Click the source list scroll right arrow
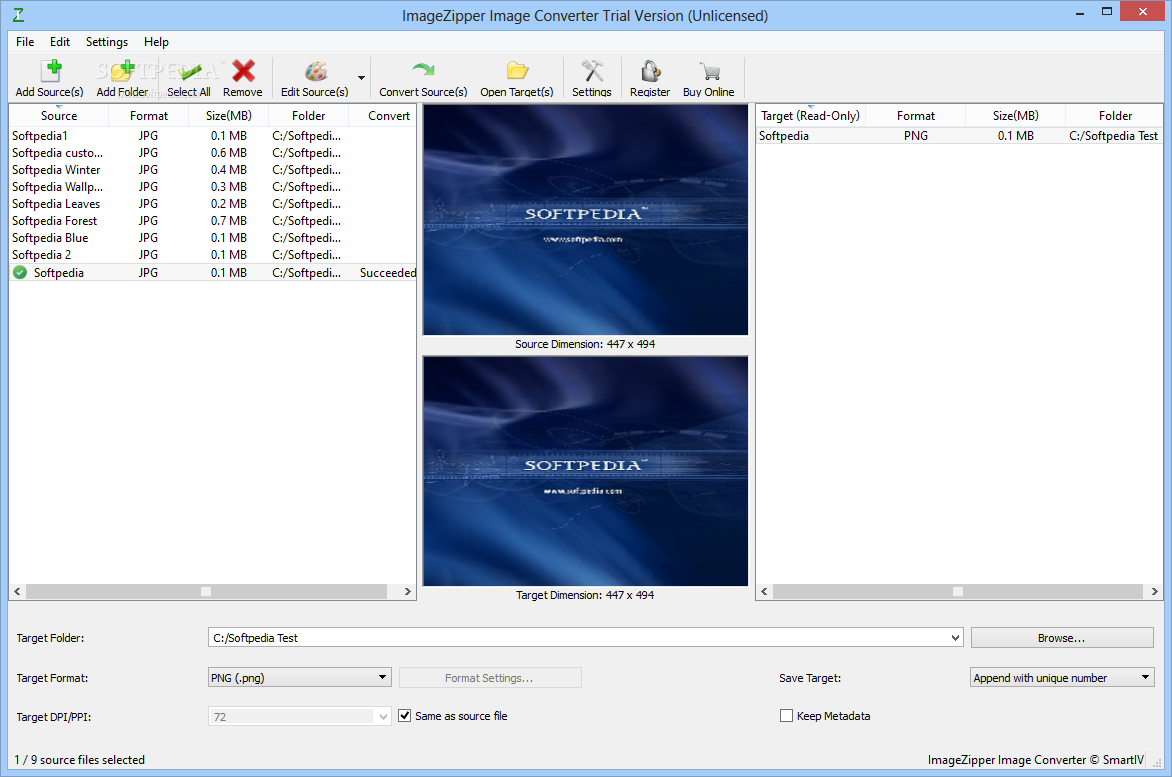Viewport: 1172px width, 777px height. click(407, 592)
